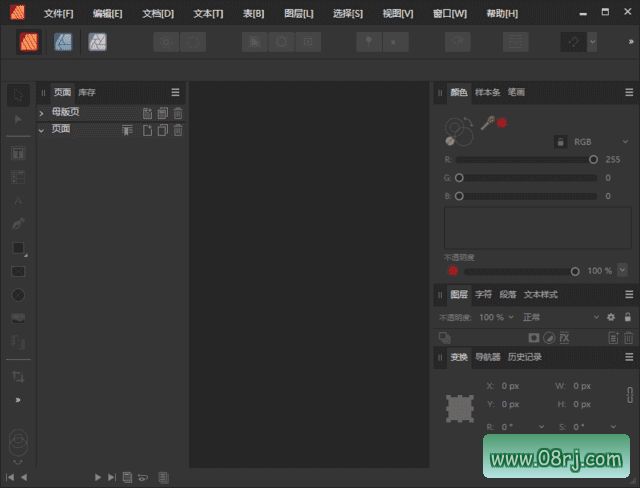Open the 文件[F] menu

pos(59,14)
